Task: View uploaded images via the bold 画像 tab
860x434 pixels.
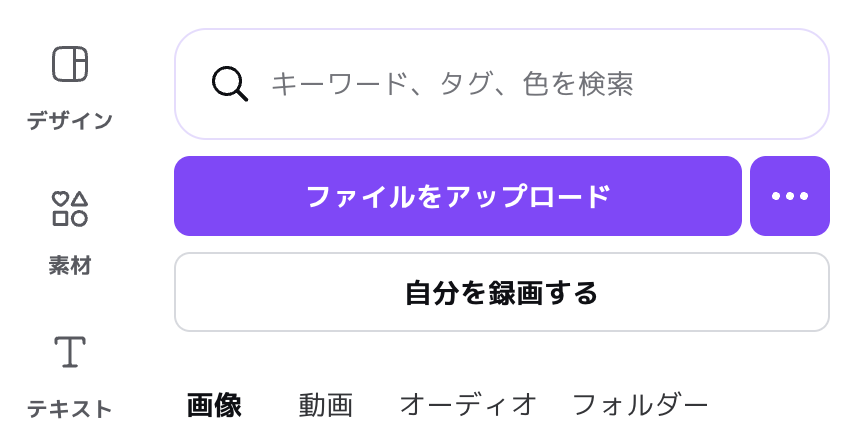Action: (214, 405)
